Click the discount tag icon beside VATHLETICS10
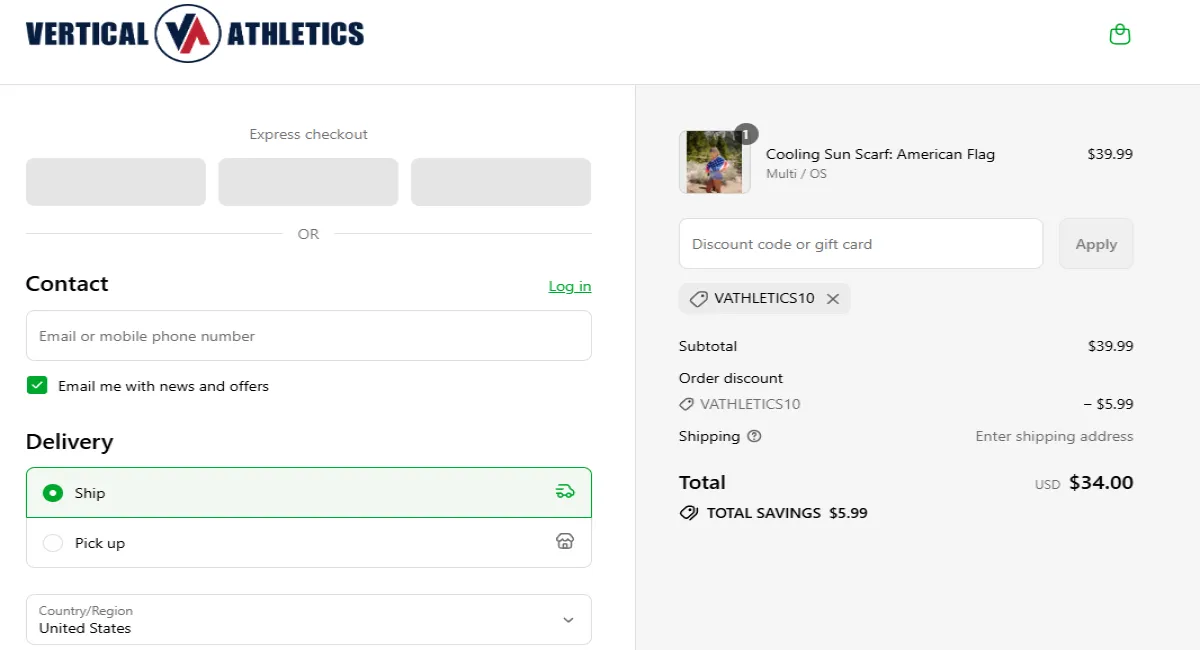The width and height of the screenshot is (1200, 650). (x=698, y=298)
